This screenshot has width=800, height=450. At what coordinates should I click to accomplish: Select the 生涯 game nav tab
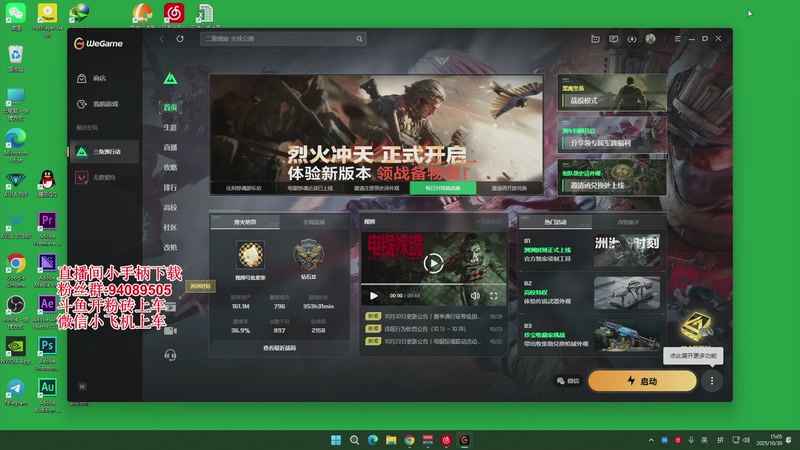[x=170, y=127]
